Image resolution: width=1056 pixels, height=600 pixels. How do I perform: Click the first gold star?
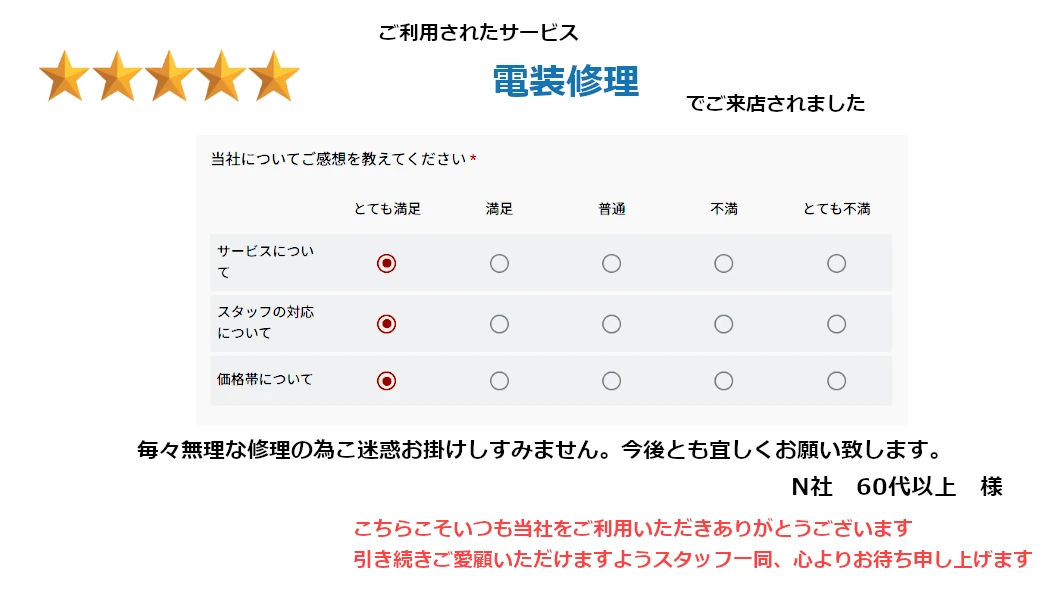[x=65, y=77]
